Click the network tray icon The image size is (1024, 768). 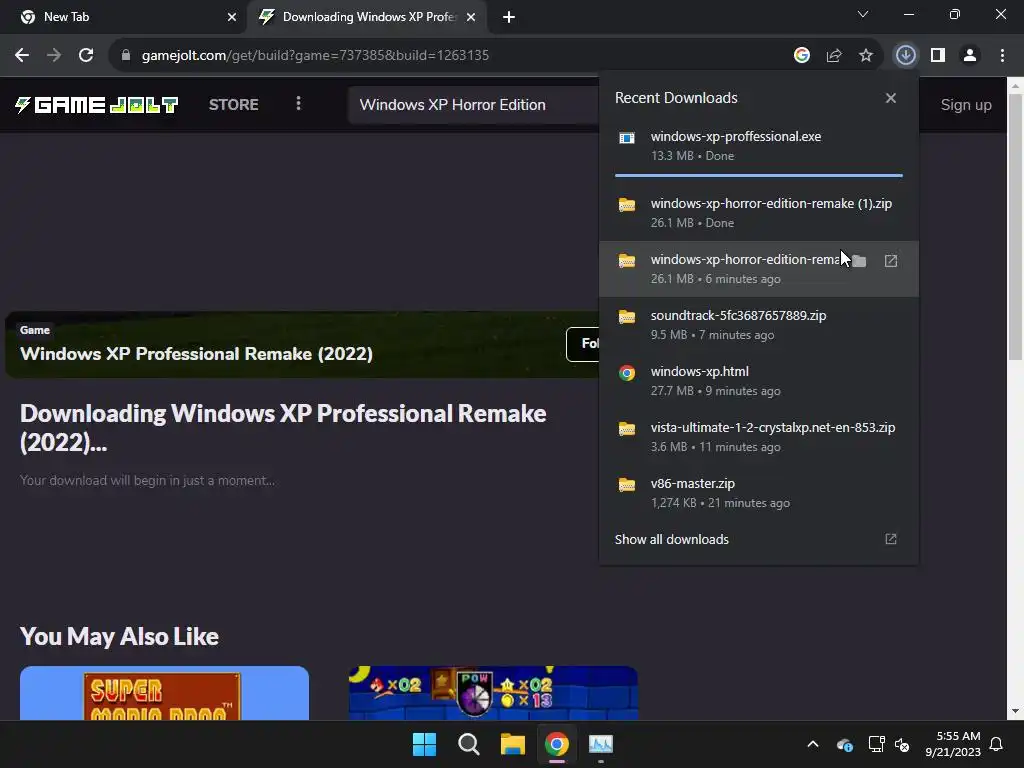tap(876, 744)
